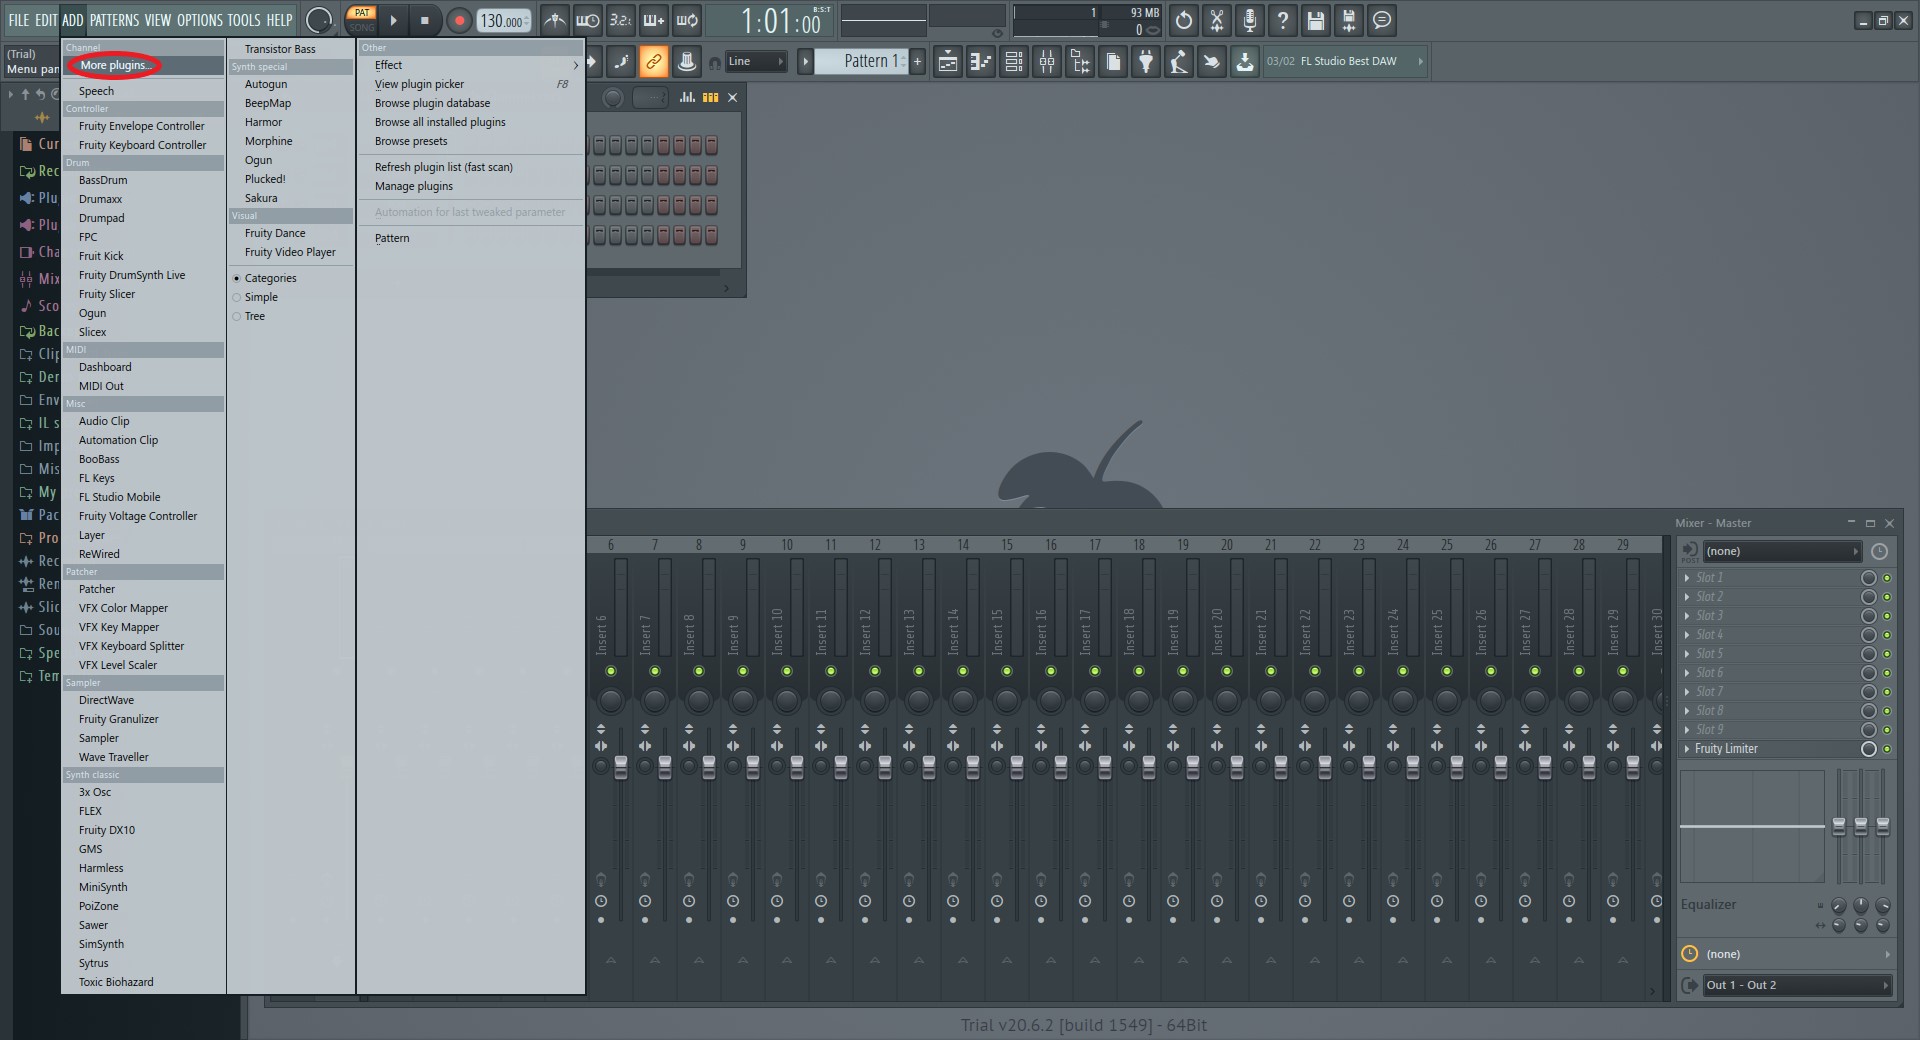The width and height of the screenshot is (1920, 1040).
Task: Open the VIEW menu
Action: point(155,20)
